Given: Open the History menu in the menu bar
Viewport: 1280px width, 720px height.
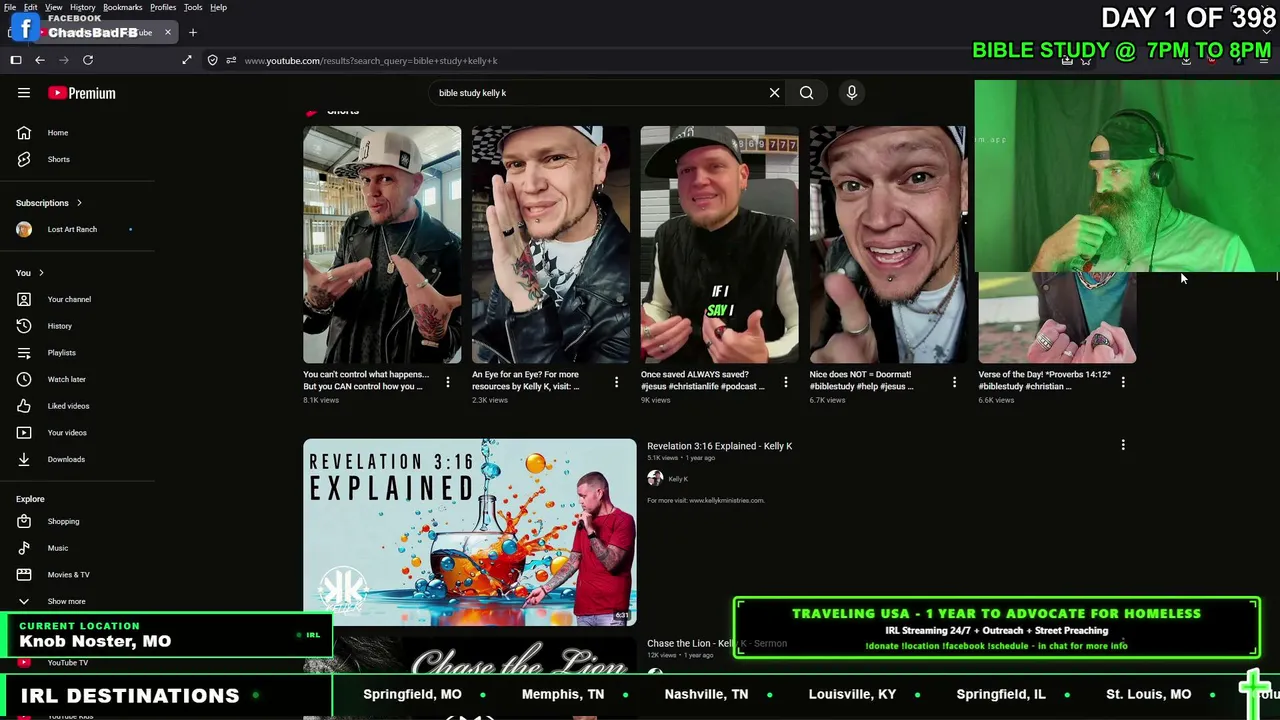Looking at the screenshot, I should [83, 7].
